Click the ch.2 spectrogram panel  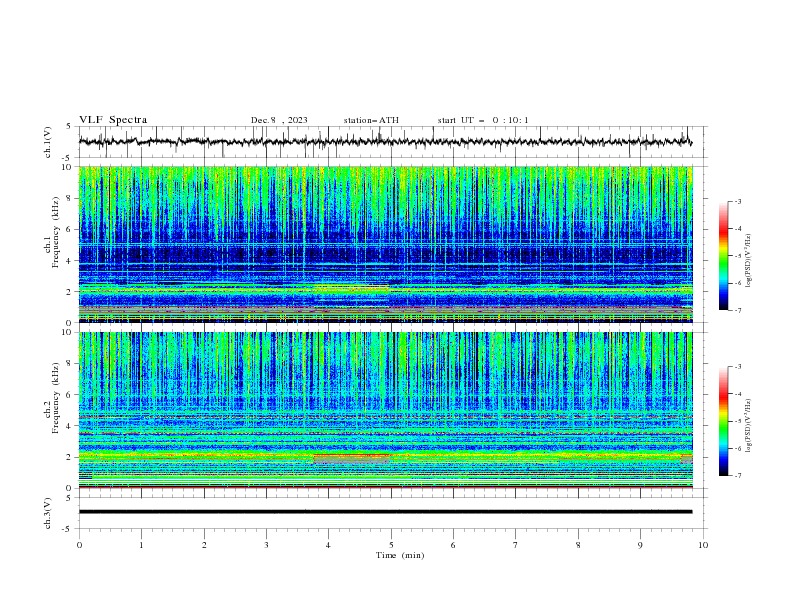click(386, 410)
